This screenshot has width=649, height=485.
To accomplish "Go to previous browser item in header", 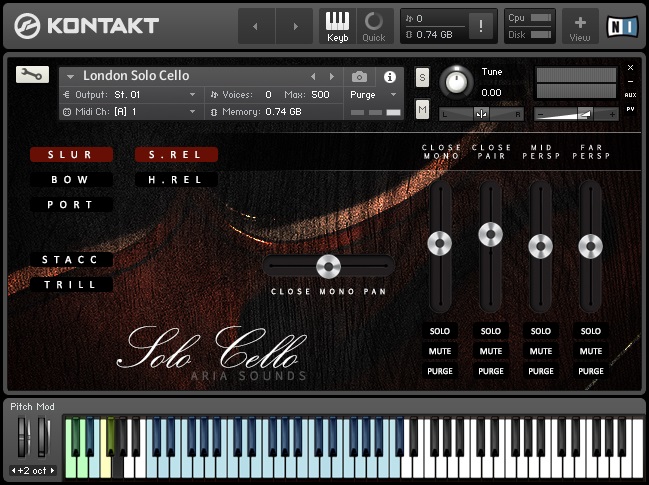I will 256,26.
